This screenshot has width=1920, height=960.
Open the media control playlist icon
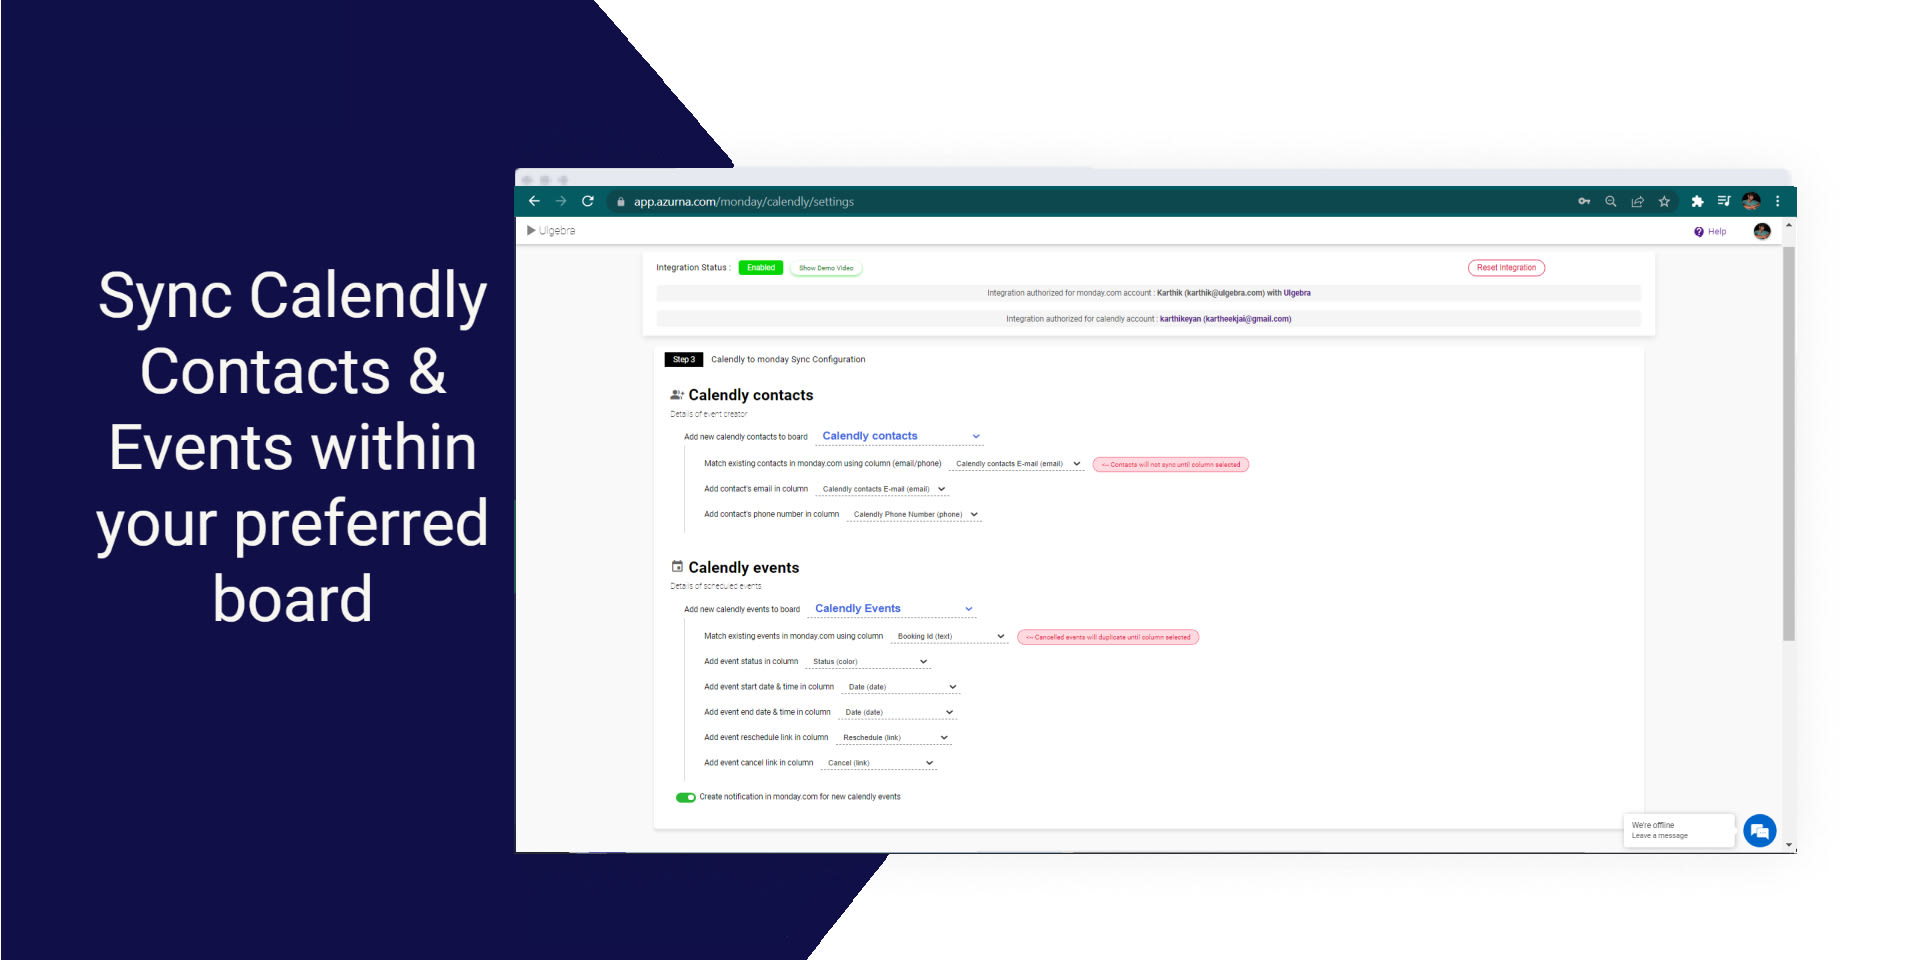[1724, 201]
